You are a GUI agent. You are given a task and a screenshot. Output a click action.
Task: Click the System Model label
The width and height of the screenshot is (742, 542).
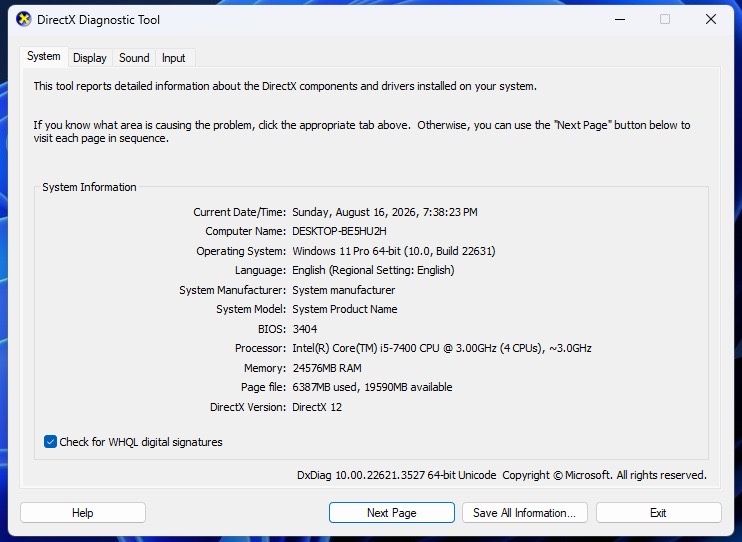point(251,309)
